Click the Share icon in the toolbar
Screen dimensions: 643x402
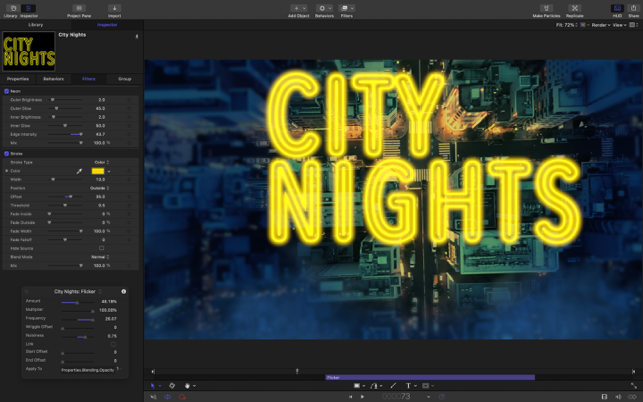tap(633, 9)
